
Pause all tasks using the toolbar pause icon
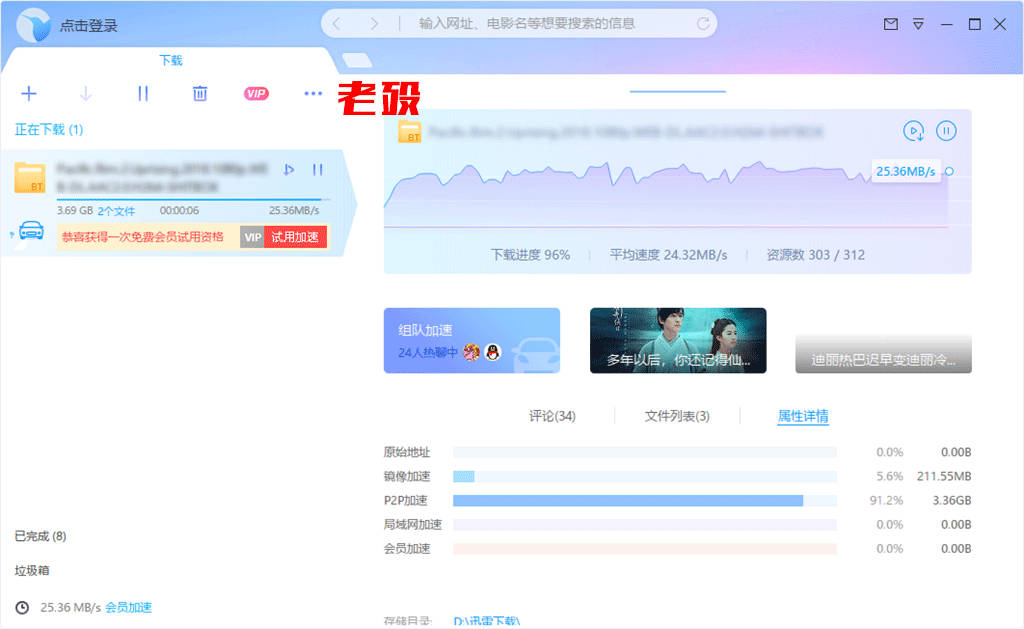tap(143, 93)
